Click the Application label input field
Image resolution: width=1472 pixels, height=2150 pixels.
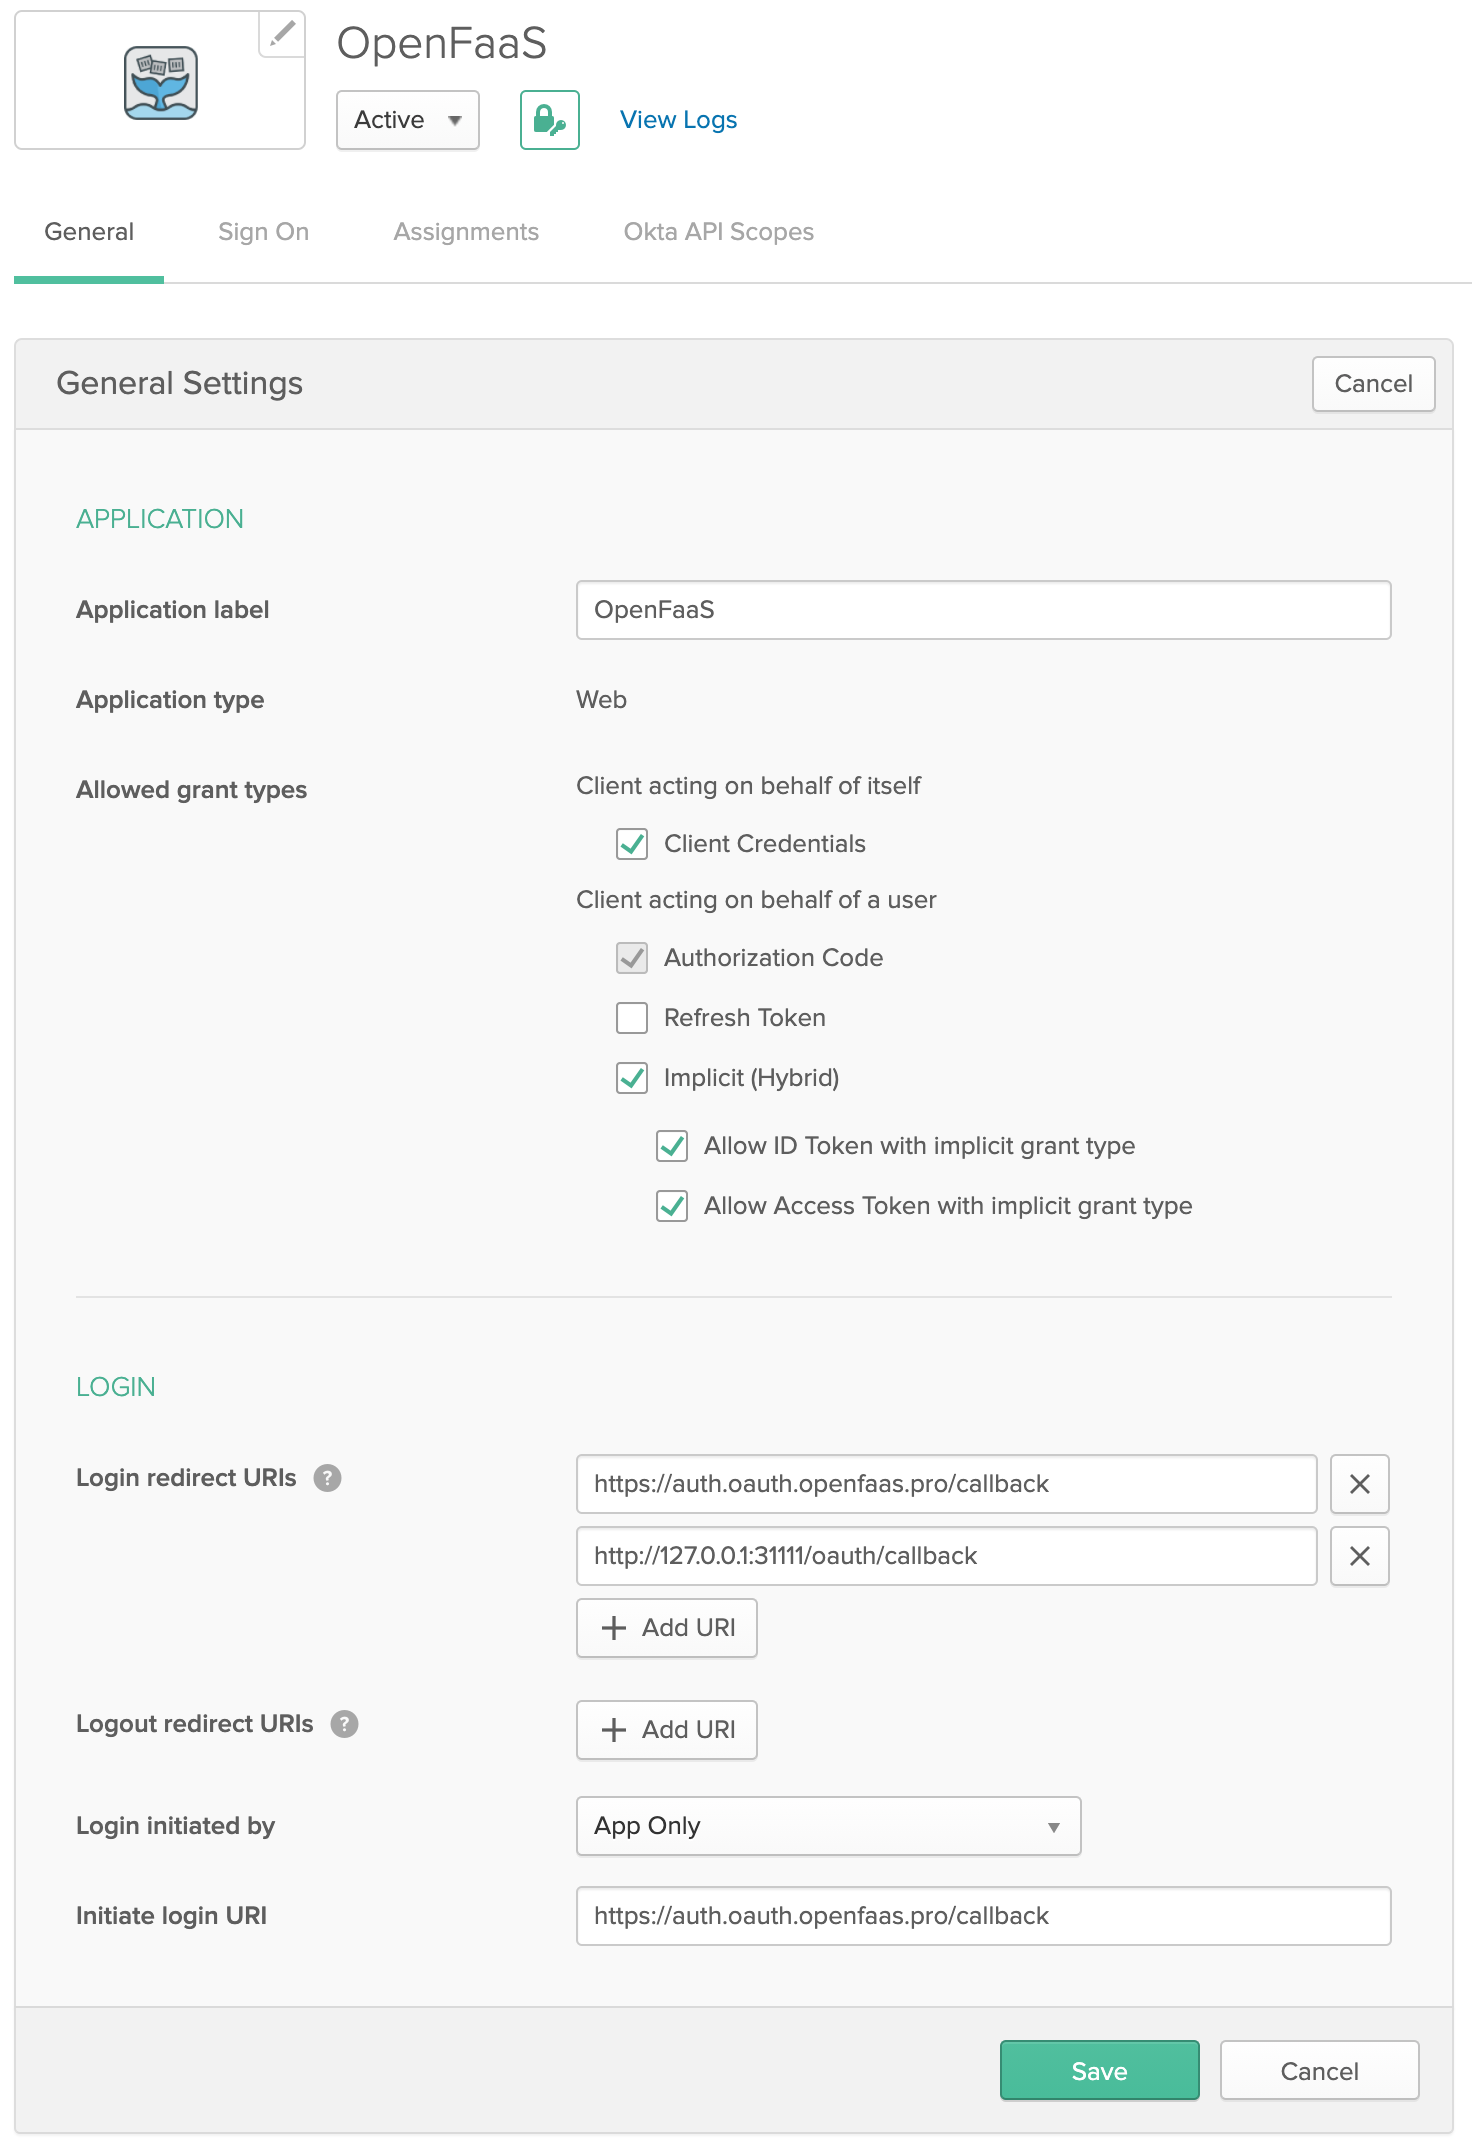[984, 610]
